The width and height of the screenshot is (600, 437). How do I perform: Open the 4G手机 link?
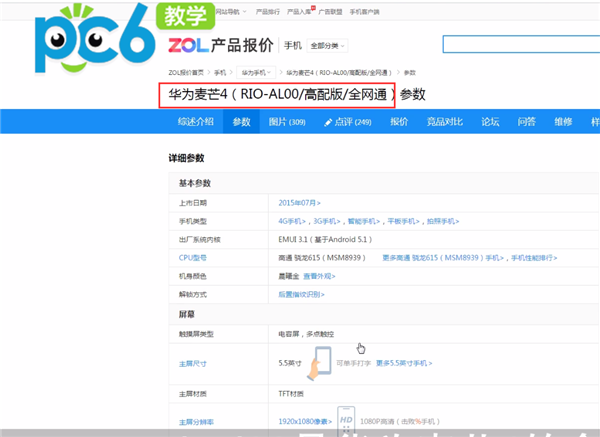[x=292, y=222]
